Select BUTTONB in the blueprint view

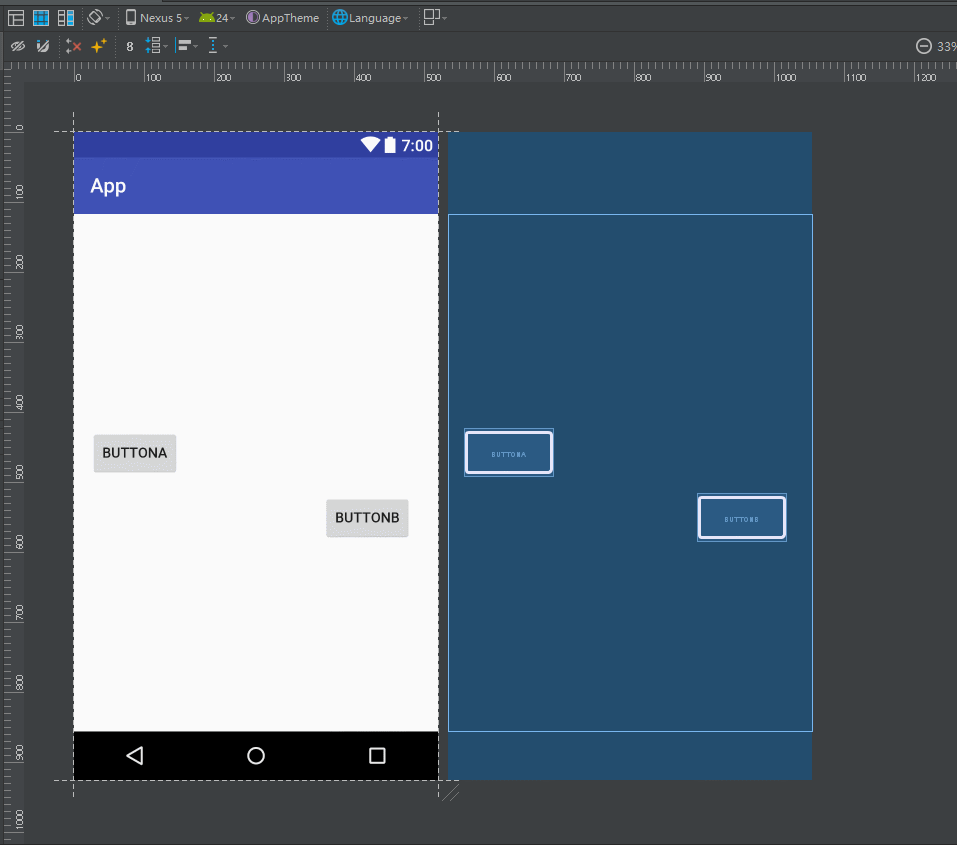point(741,518)
